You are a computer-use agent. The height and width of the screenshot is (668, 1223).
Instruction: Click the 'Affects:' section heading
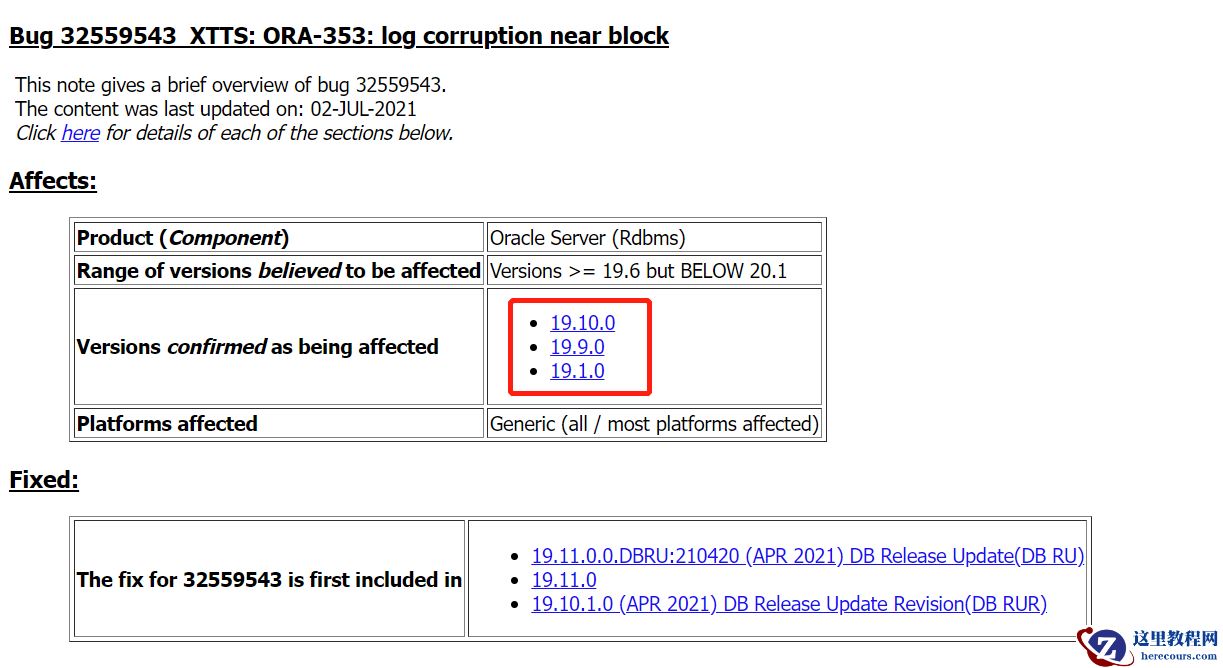click(53, 181)
